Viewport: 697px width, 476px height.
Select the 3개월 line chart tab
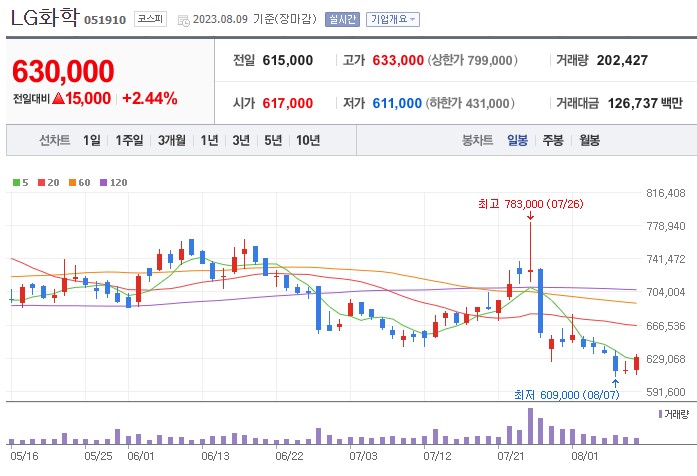click(172, 140)
